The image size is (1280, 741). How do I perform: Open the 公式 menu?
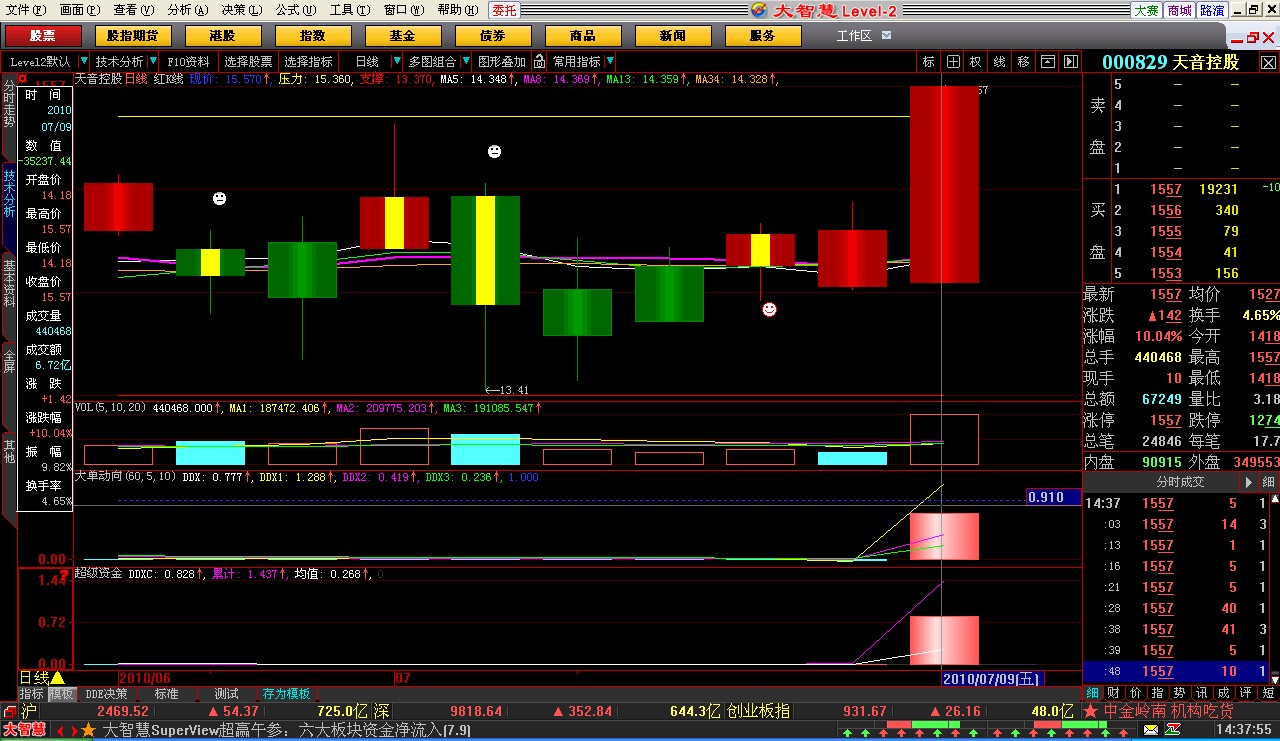click(x=295, y=10)
